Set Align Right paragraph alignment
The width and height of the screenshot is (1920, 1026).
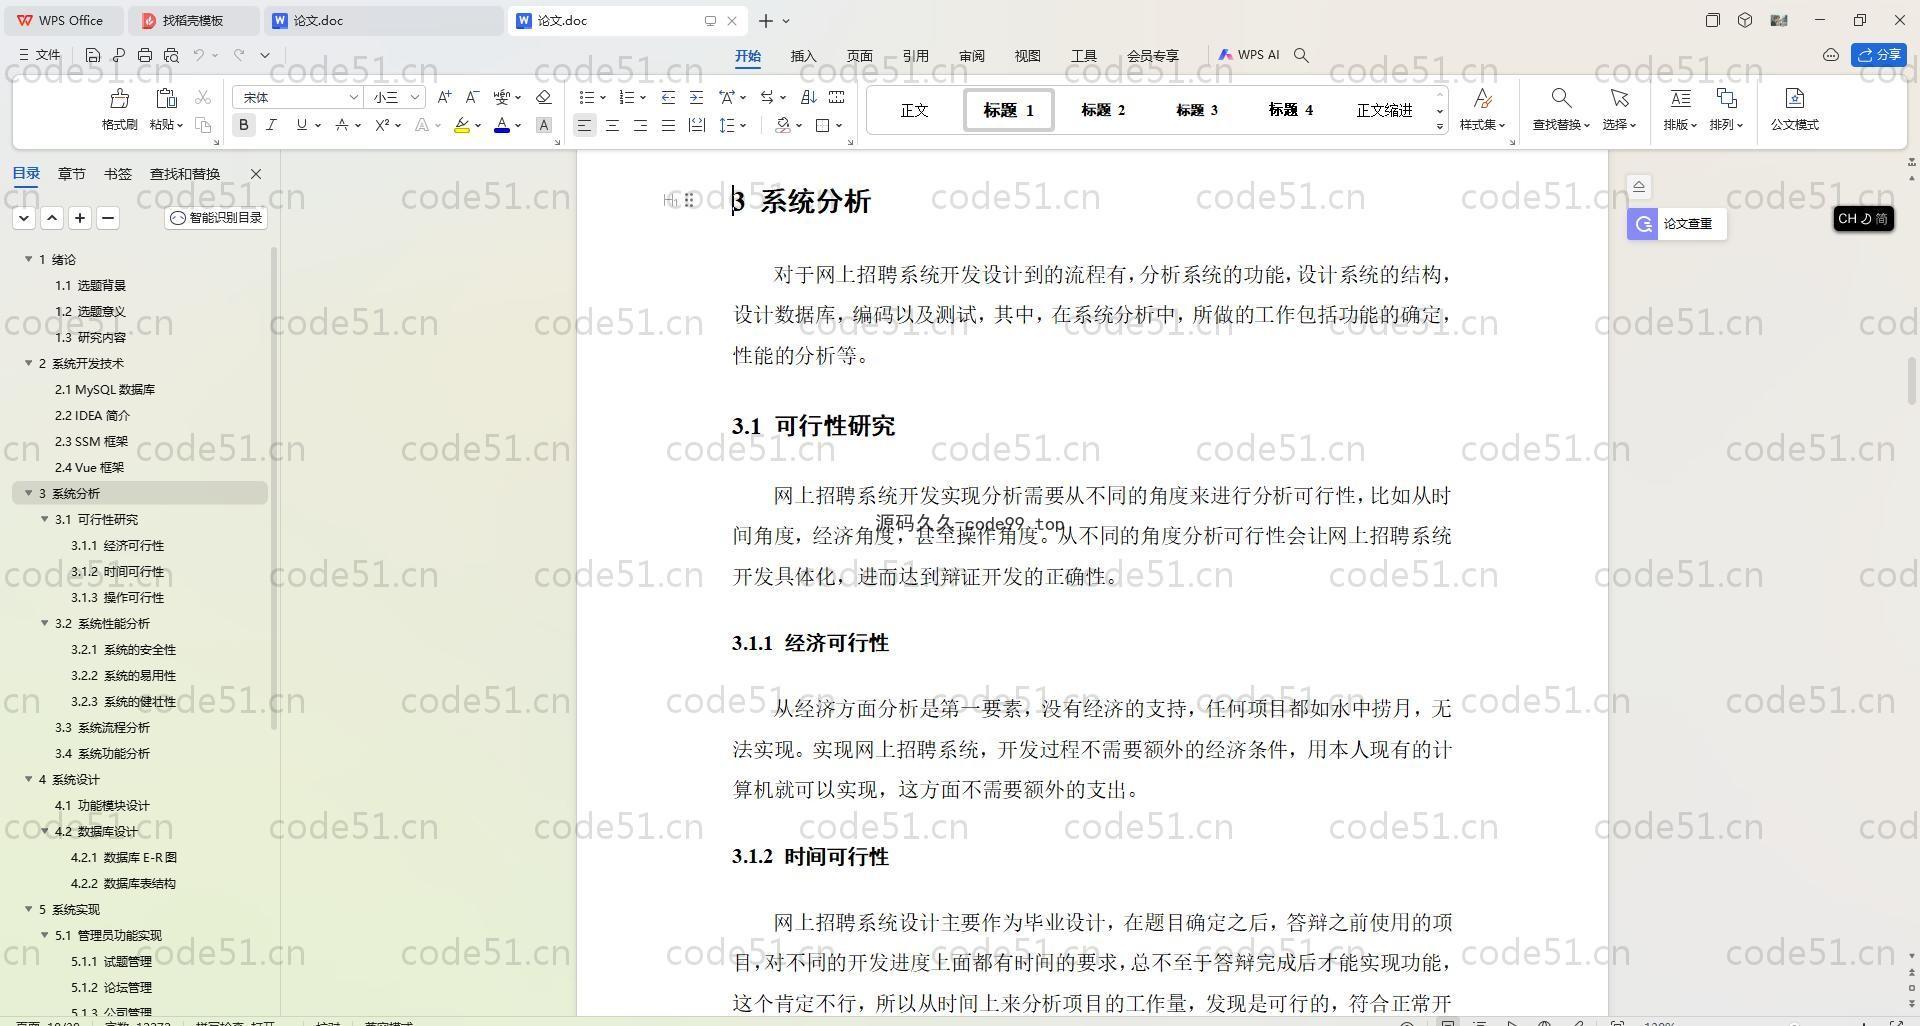640,125
